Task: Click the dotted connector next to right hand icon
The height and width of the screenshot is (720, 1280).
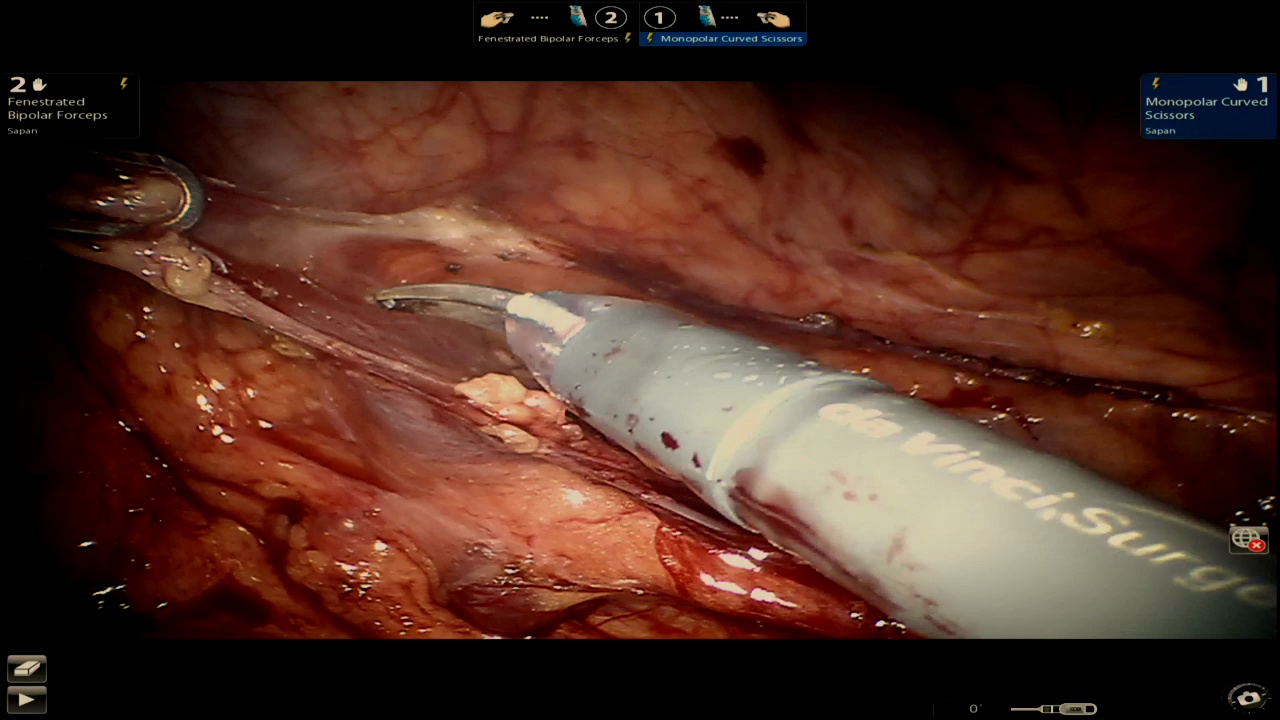Action: click(x=730, y=18)
